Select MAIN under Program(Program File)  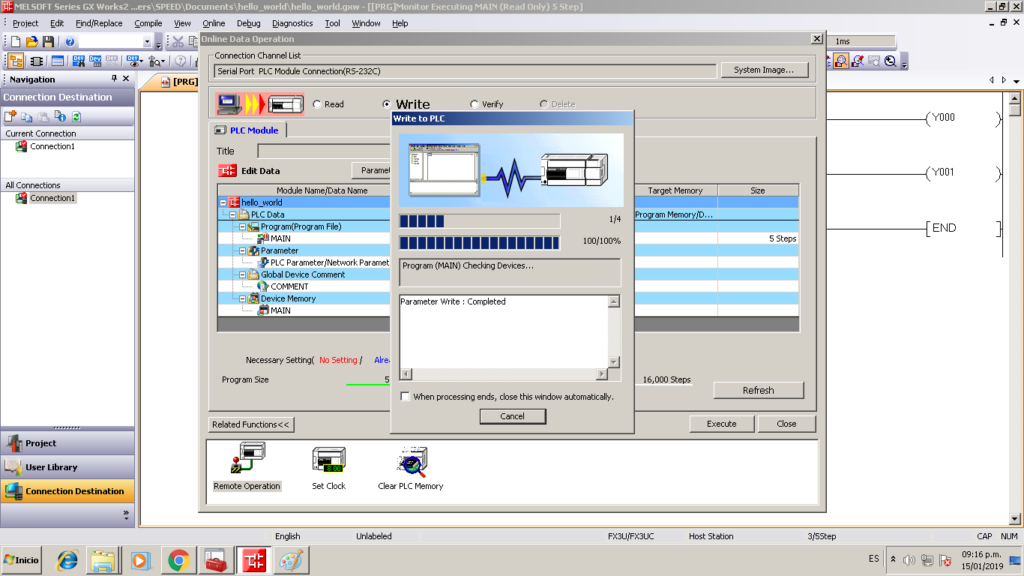280,239
